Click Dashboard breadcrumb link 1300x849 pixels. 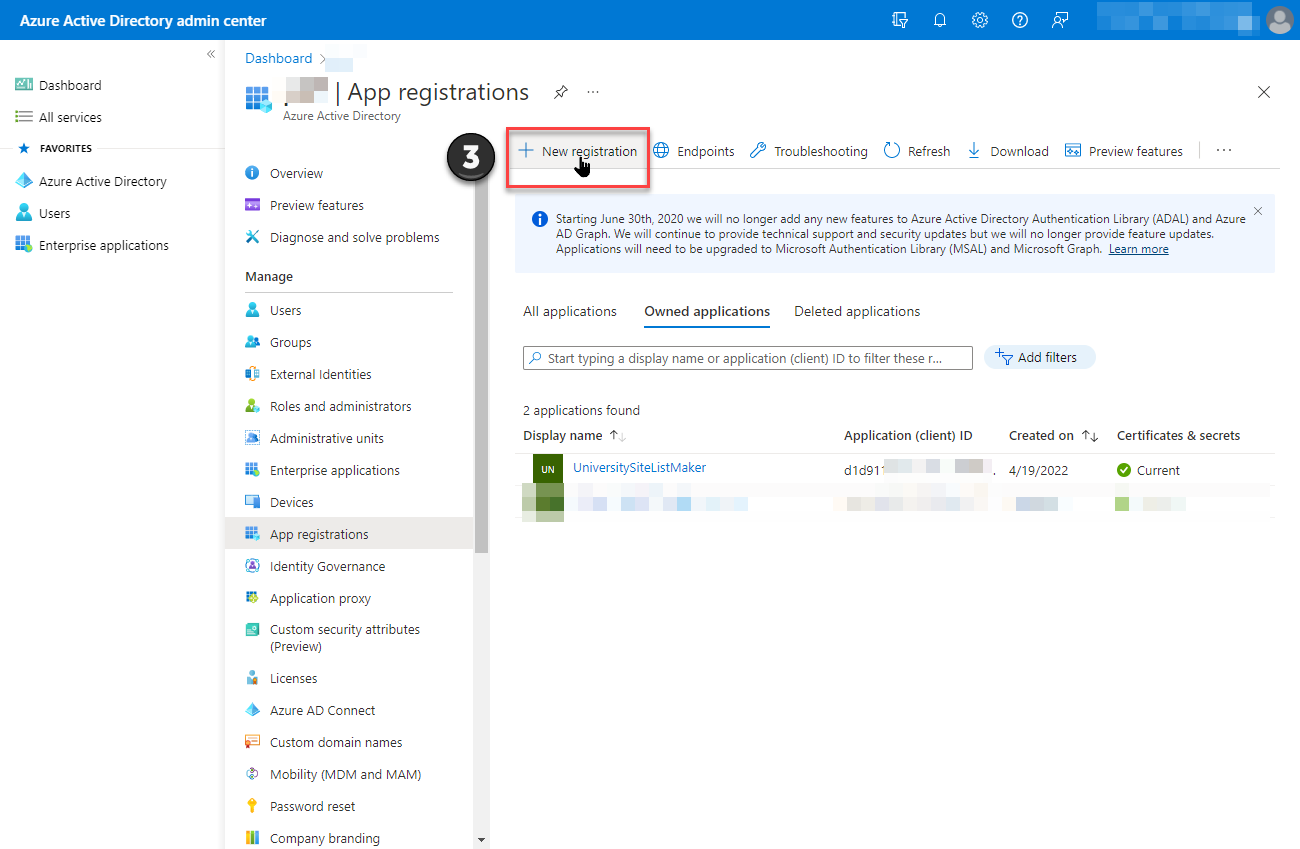278,58
